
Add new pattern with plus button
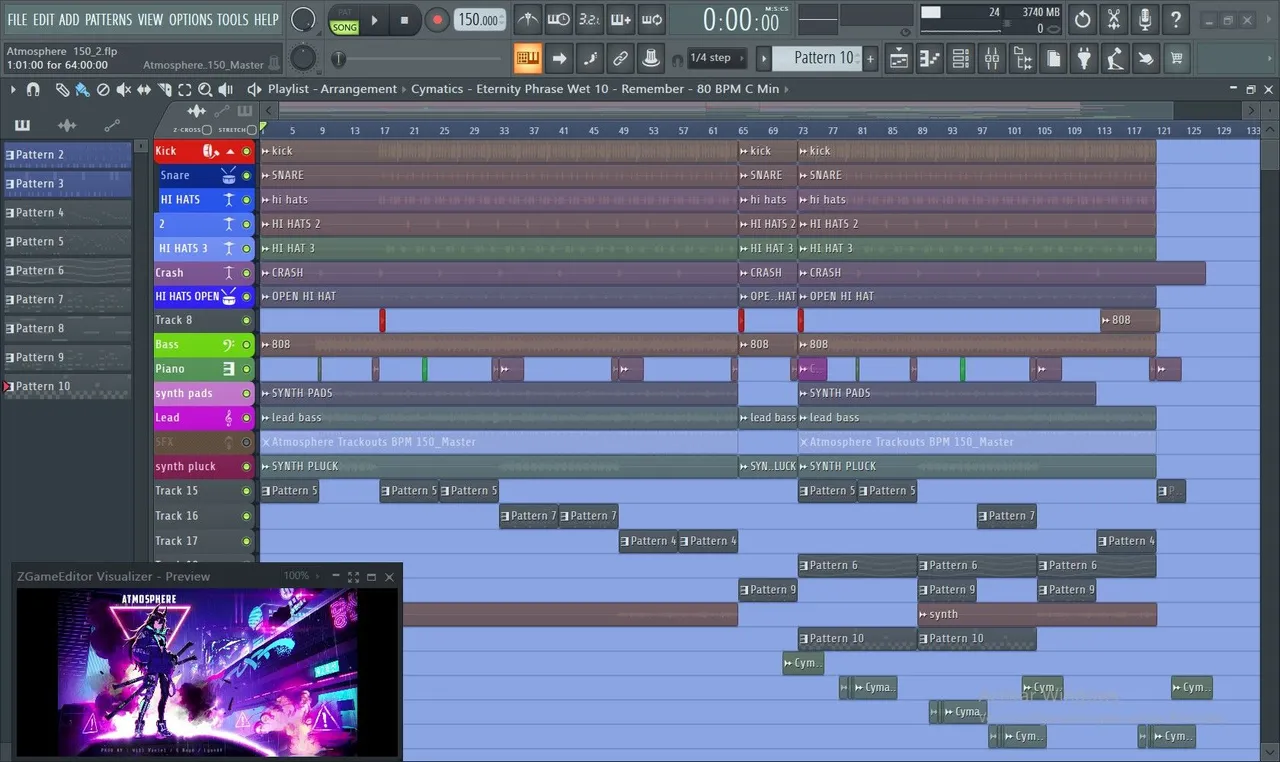click(870, 58)
